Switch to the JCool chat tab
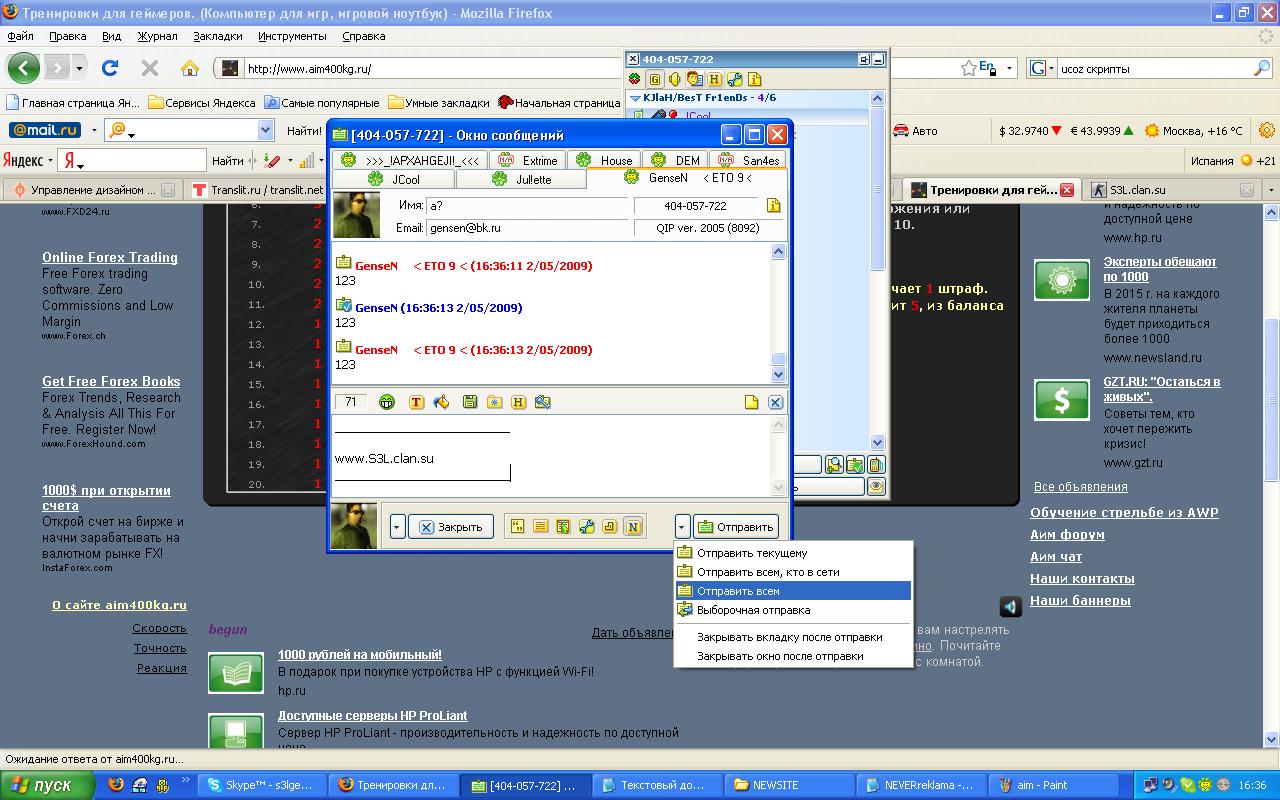 393,179
